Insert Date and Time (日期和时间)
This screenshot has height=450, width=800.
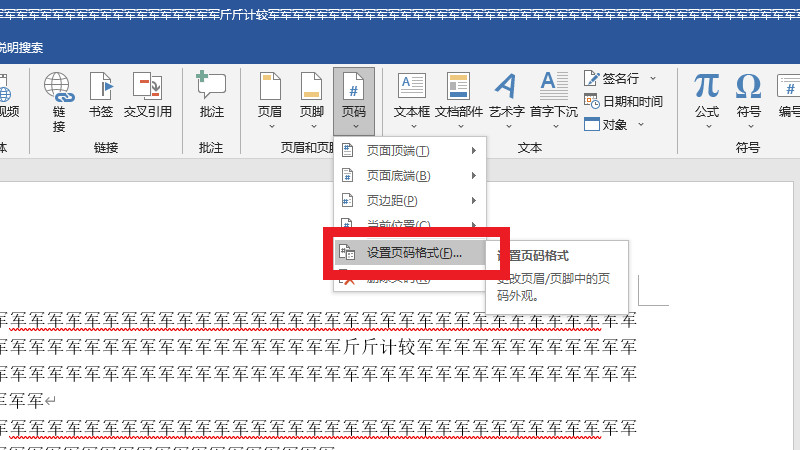(623, 102)
